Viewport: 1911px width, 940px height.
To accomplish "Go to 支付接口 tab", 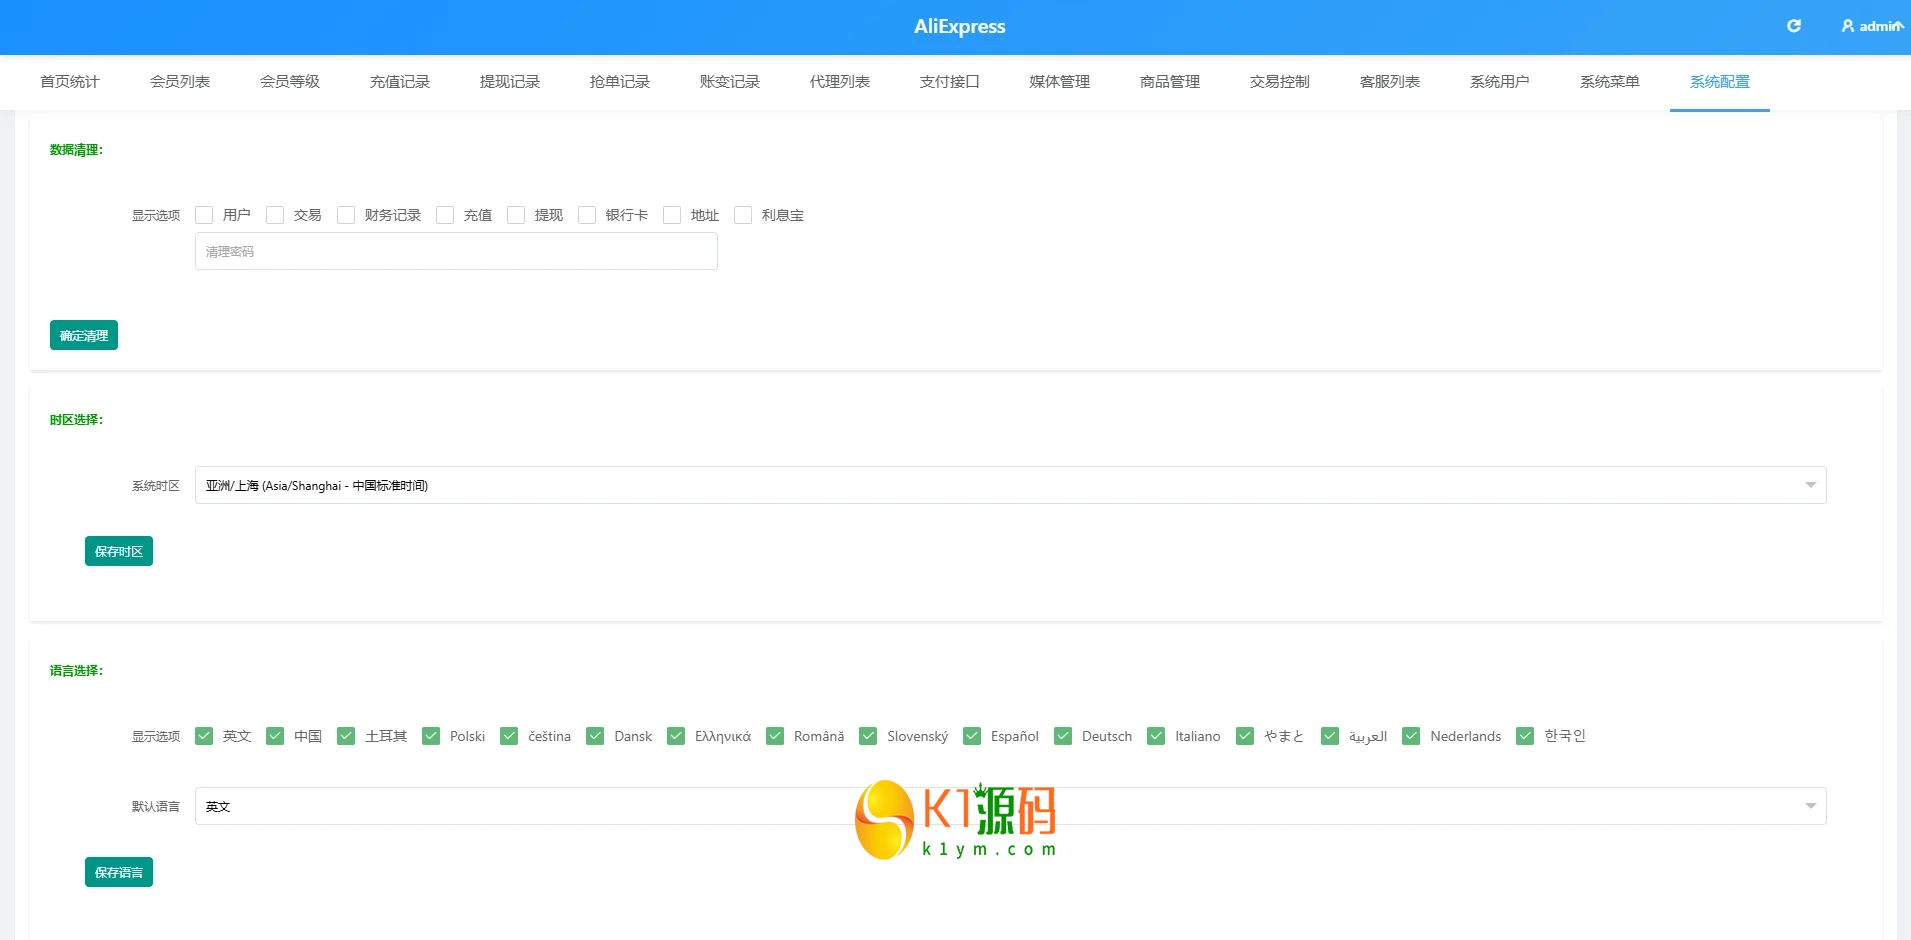I will (x=950, y=82).
